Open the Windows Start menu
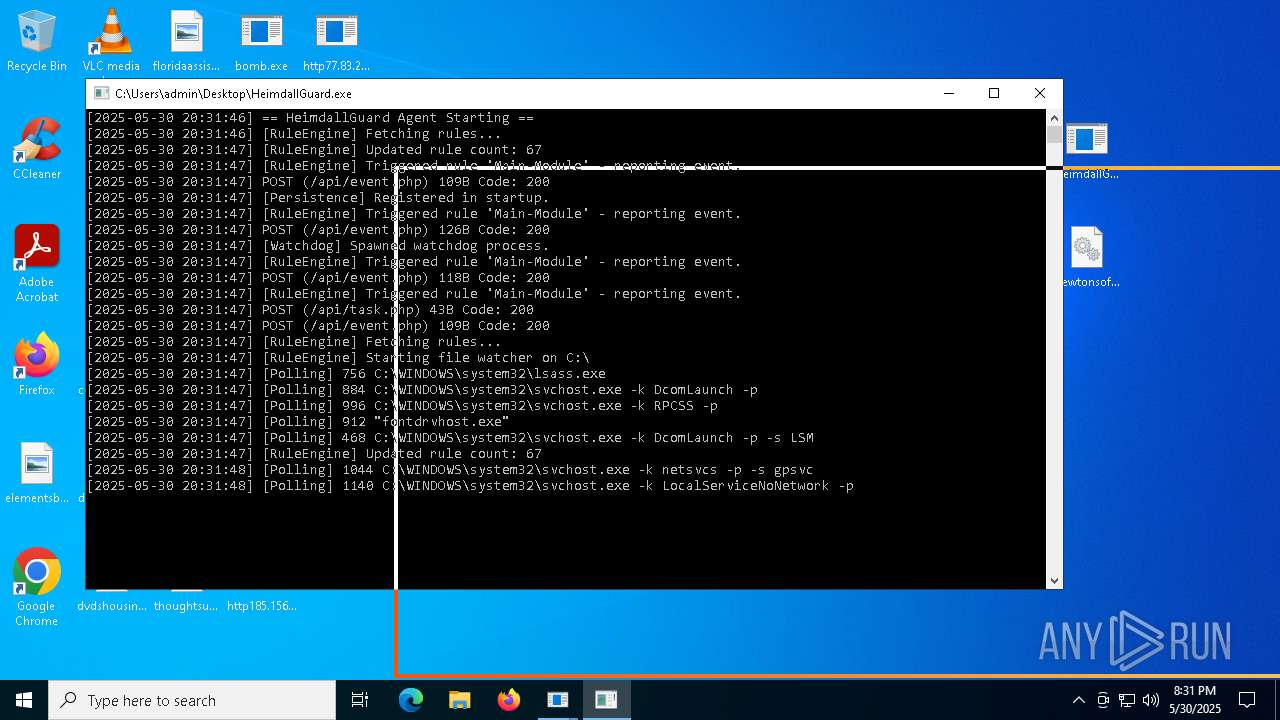This screenshot has height=720, width=1280. [x=24, y=700]
